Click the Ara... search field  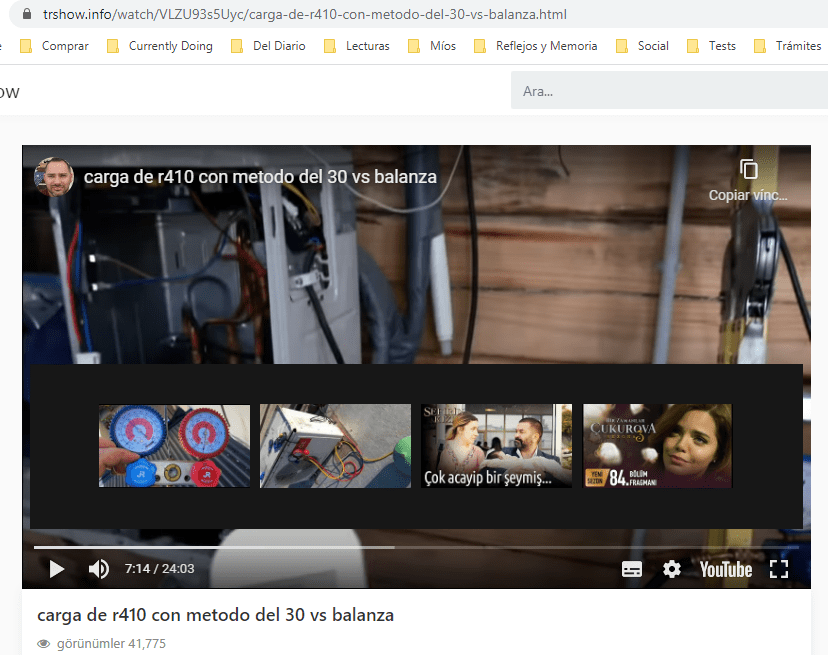pyautogui.click(x=669, y=91)
